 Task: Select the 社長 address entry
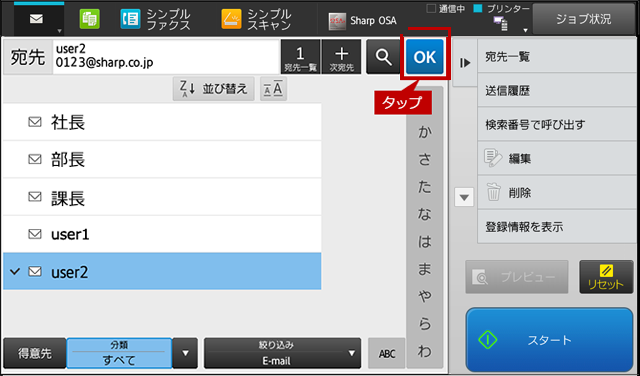[162, 122]
